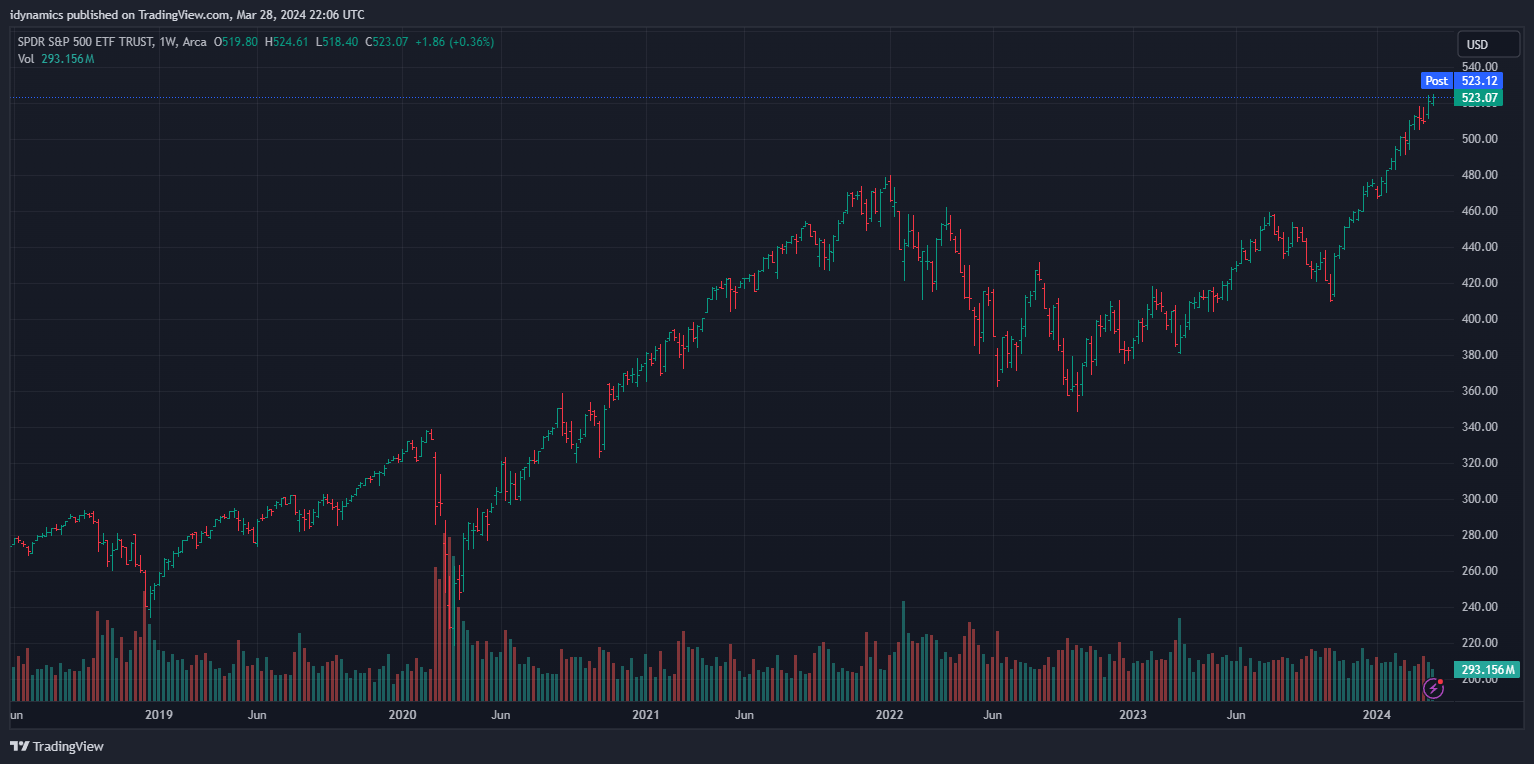Viewport: 1534px width, 764px height.
Task: Select the 523.12 post-market price tag
Action: click(1479, 81)
